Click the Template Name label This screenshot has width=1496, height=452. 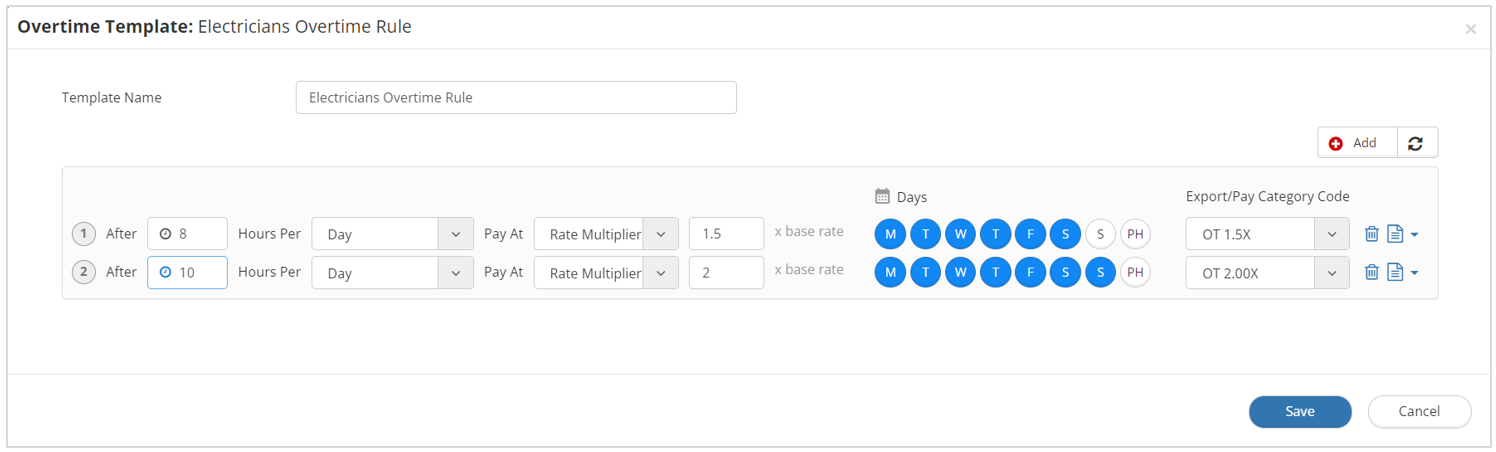click(x=112, y=98)
